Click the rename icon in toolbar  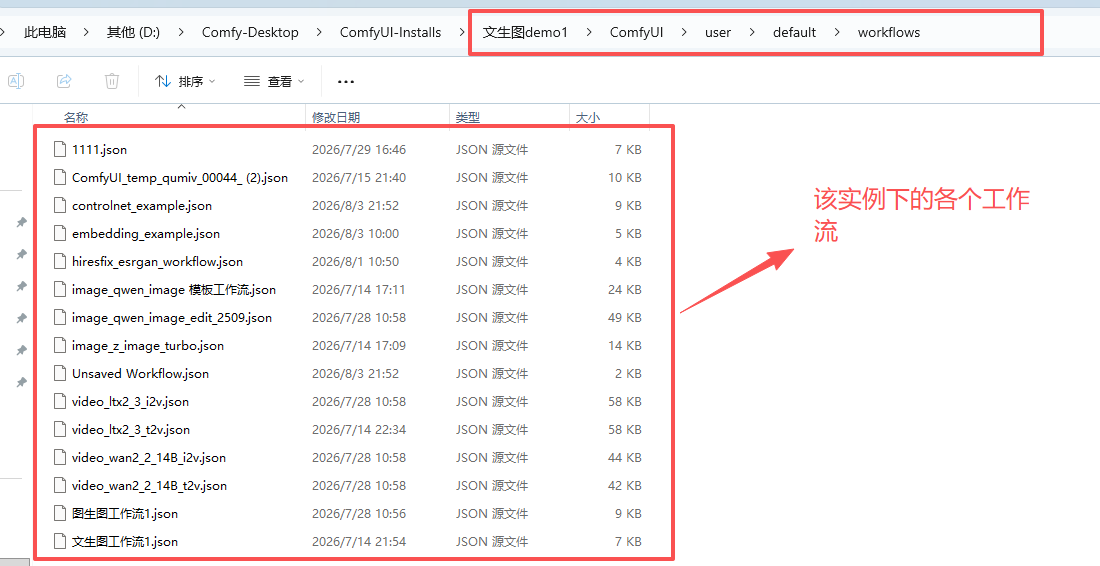(x=16, y=81)
